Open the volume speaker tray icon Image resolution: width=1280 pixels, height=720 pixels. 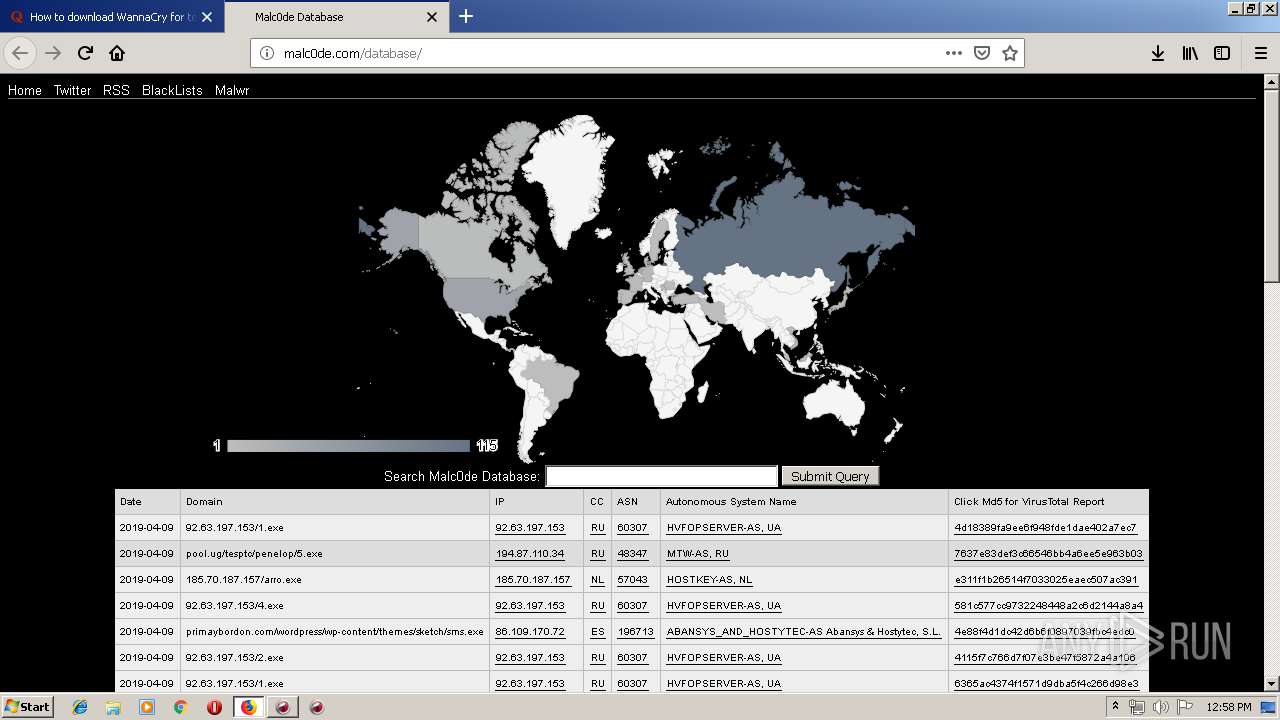point(1159,707)
